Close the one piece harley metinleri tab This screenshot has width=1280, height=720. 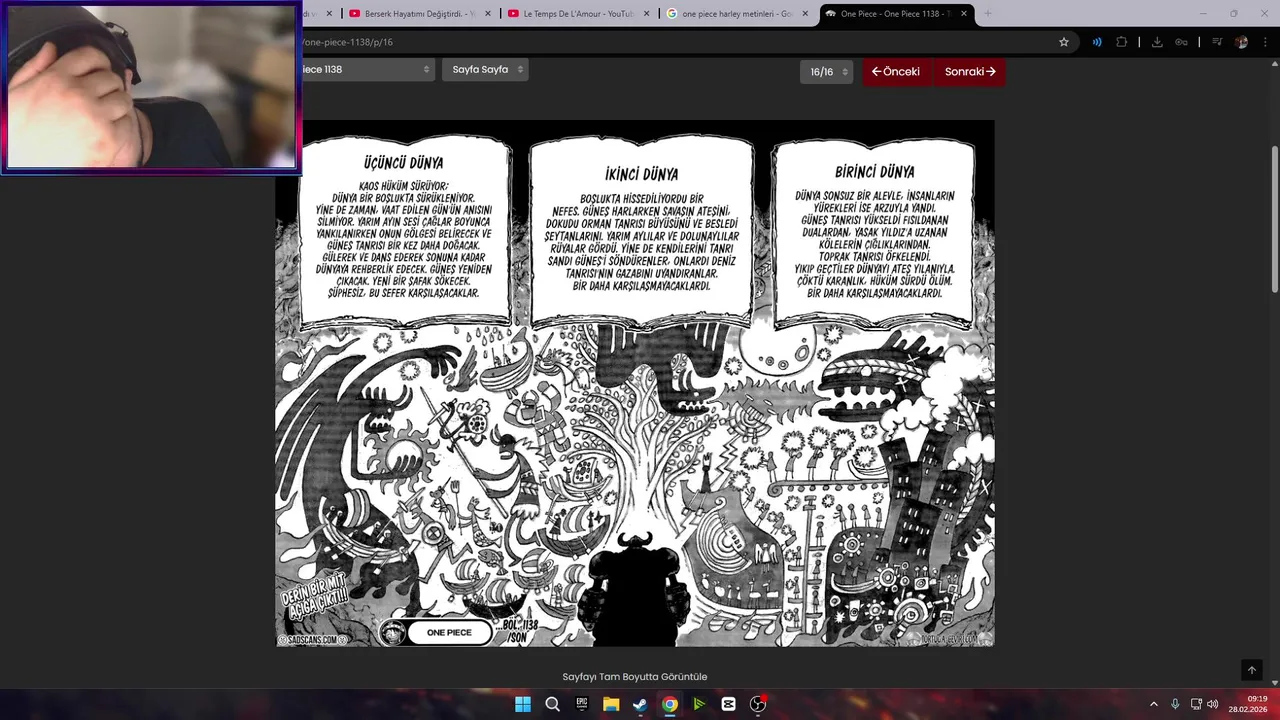click(805, 14)
